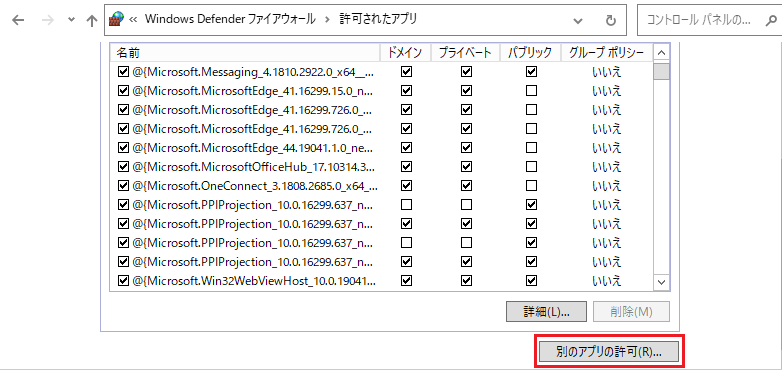Enable パブリック for MicrosoftEdge_44.19041.1.0
Image resolution: width=783 pixels, height=370 pixels.
point(532,148)
